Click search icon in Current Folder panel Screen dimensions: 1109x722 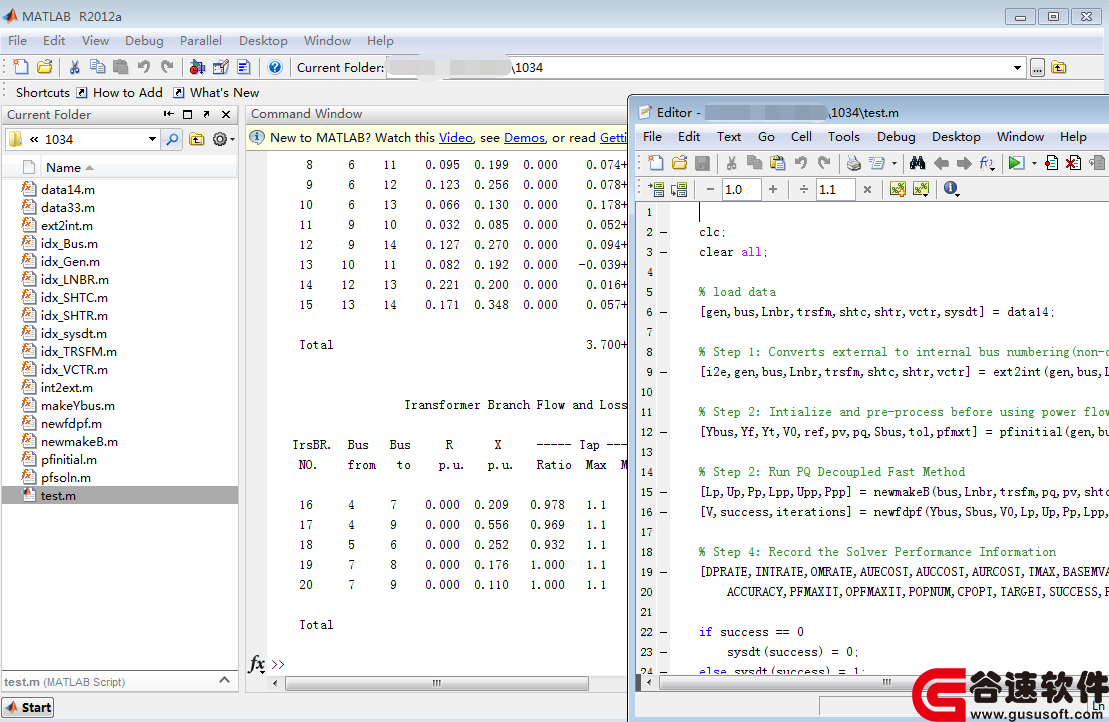(172, 139)
